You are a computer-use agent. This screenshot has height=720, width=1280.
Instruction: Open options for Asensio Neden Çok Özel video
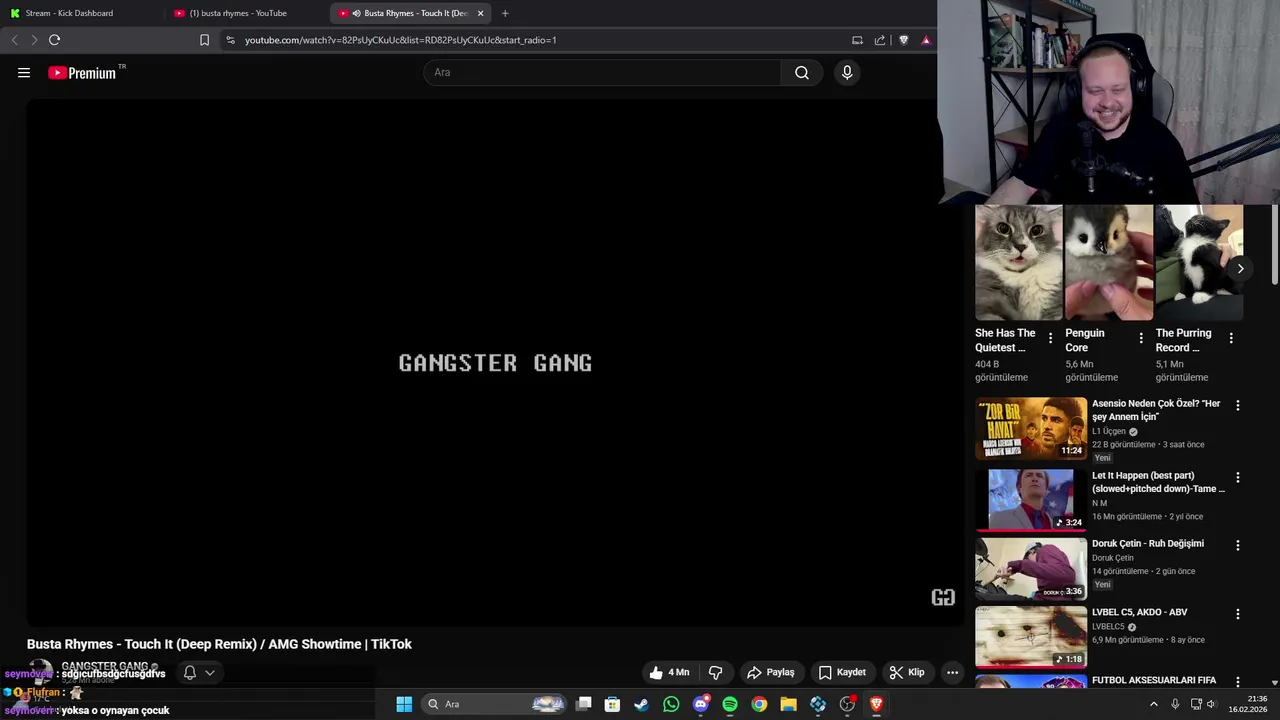(1238, 405)
